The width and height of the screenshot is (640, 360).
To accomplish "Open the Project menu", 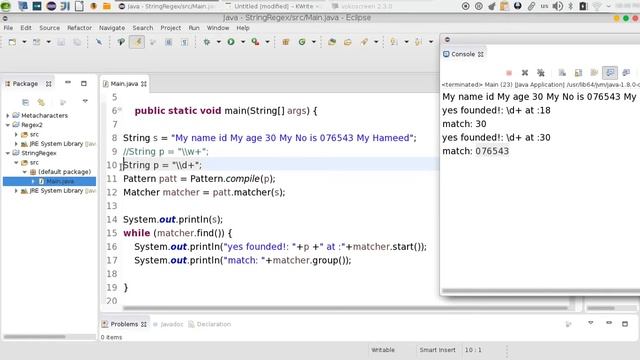I will coord(171,28).
